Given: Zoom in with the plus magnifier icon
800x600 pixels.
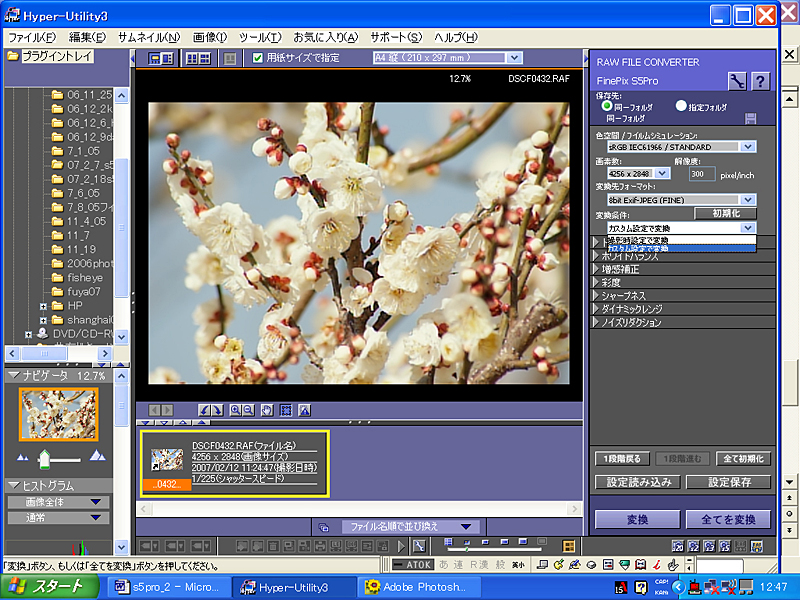Looking at the screenshot, I should click(235, 410).
